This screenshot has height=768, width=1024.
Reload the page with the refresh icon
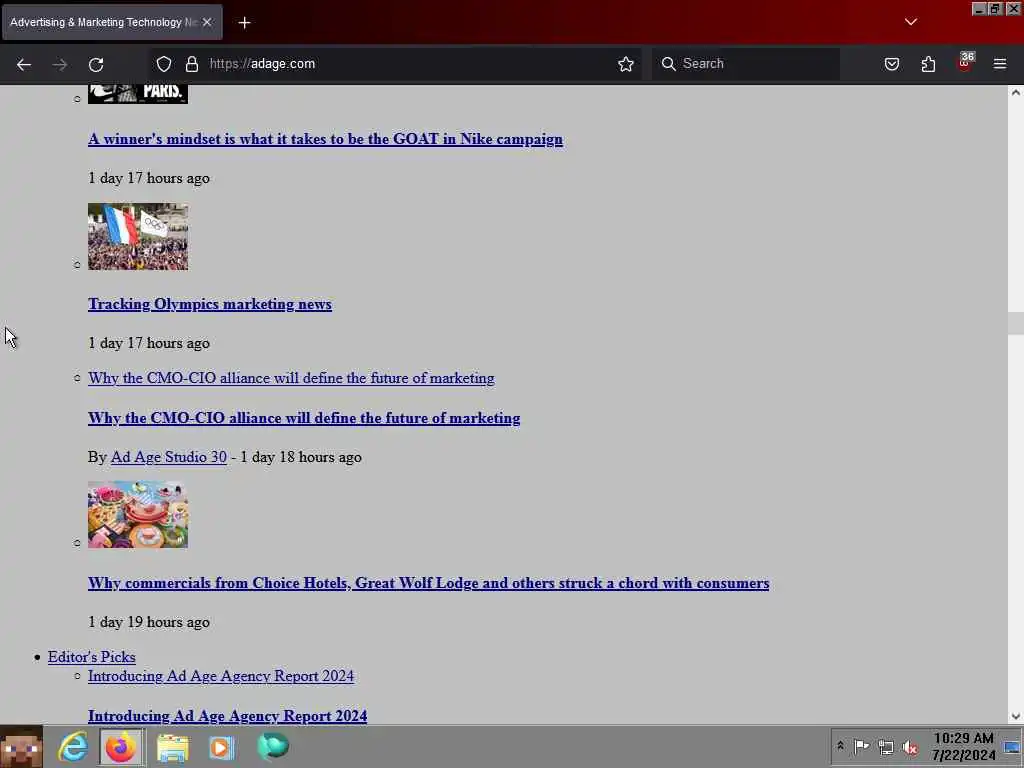point(96,64)
